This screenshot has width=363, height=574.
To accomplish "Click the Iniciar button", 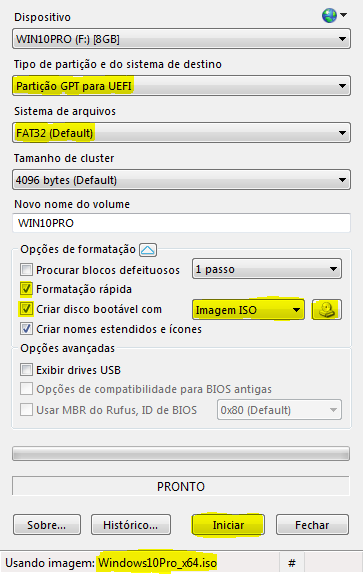I will pos(228,525).
